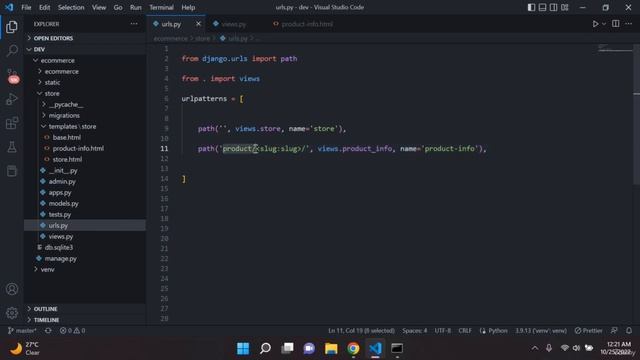Switch to the views.py tab
This screenshot has width=640, height=360.
pyautogui.click(x=234, y=24)
